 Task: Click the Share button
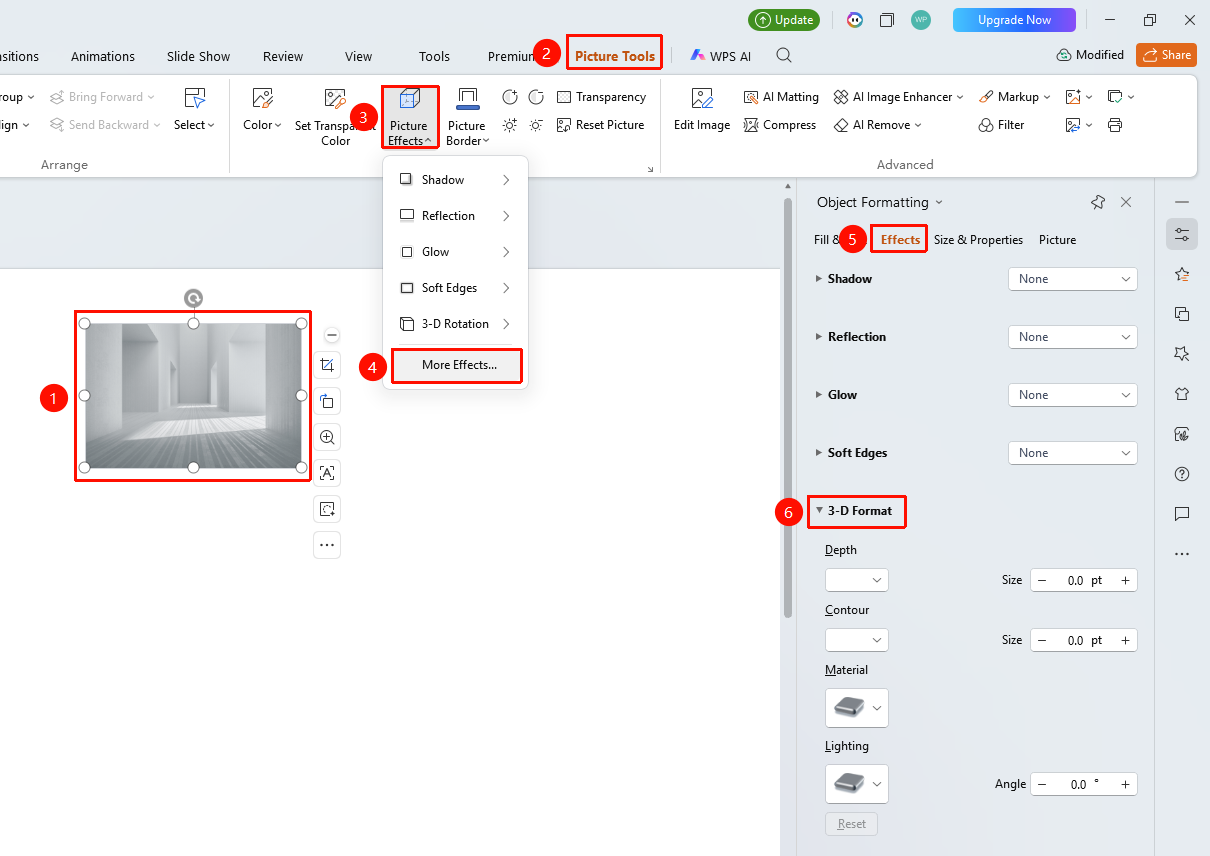(1166, 55)
